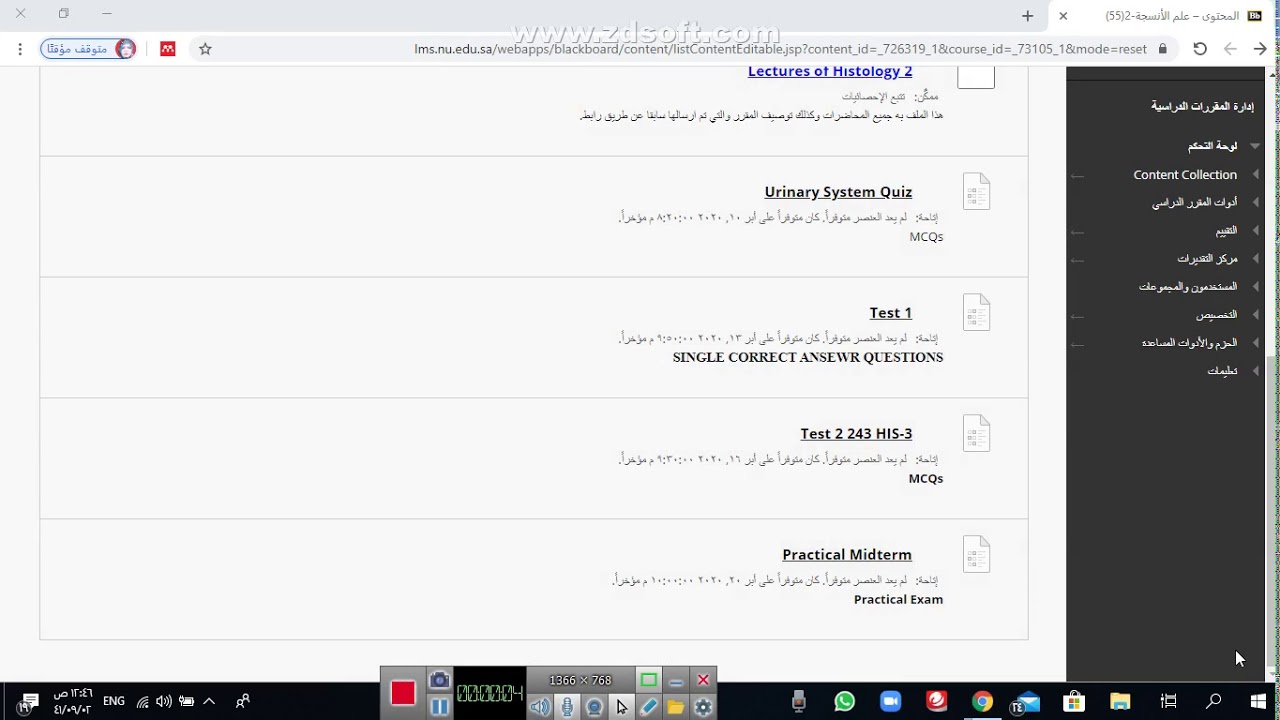Reload the page in Chrome
Image resolution: width=1280 pixels, height=720 pixels.
pos(1200,48)
